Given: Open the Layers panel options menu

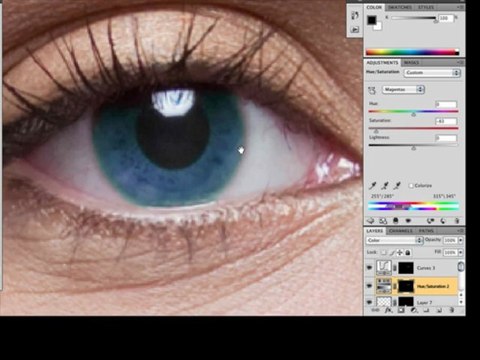Looking at the screenshot, I should (x=460, y=231).
